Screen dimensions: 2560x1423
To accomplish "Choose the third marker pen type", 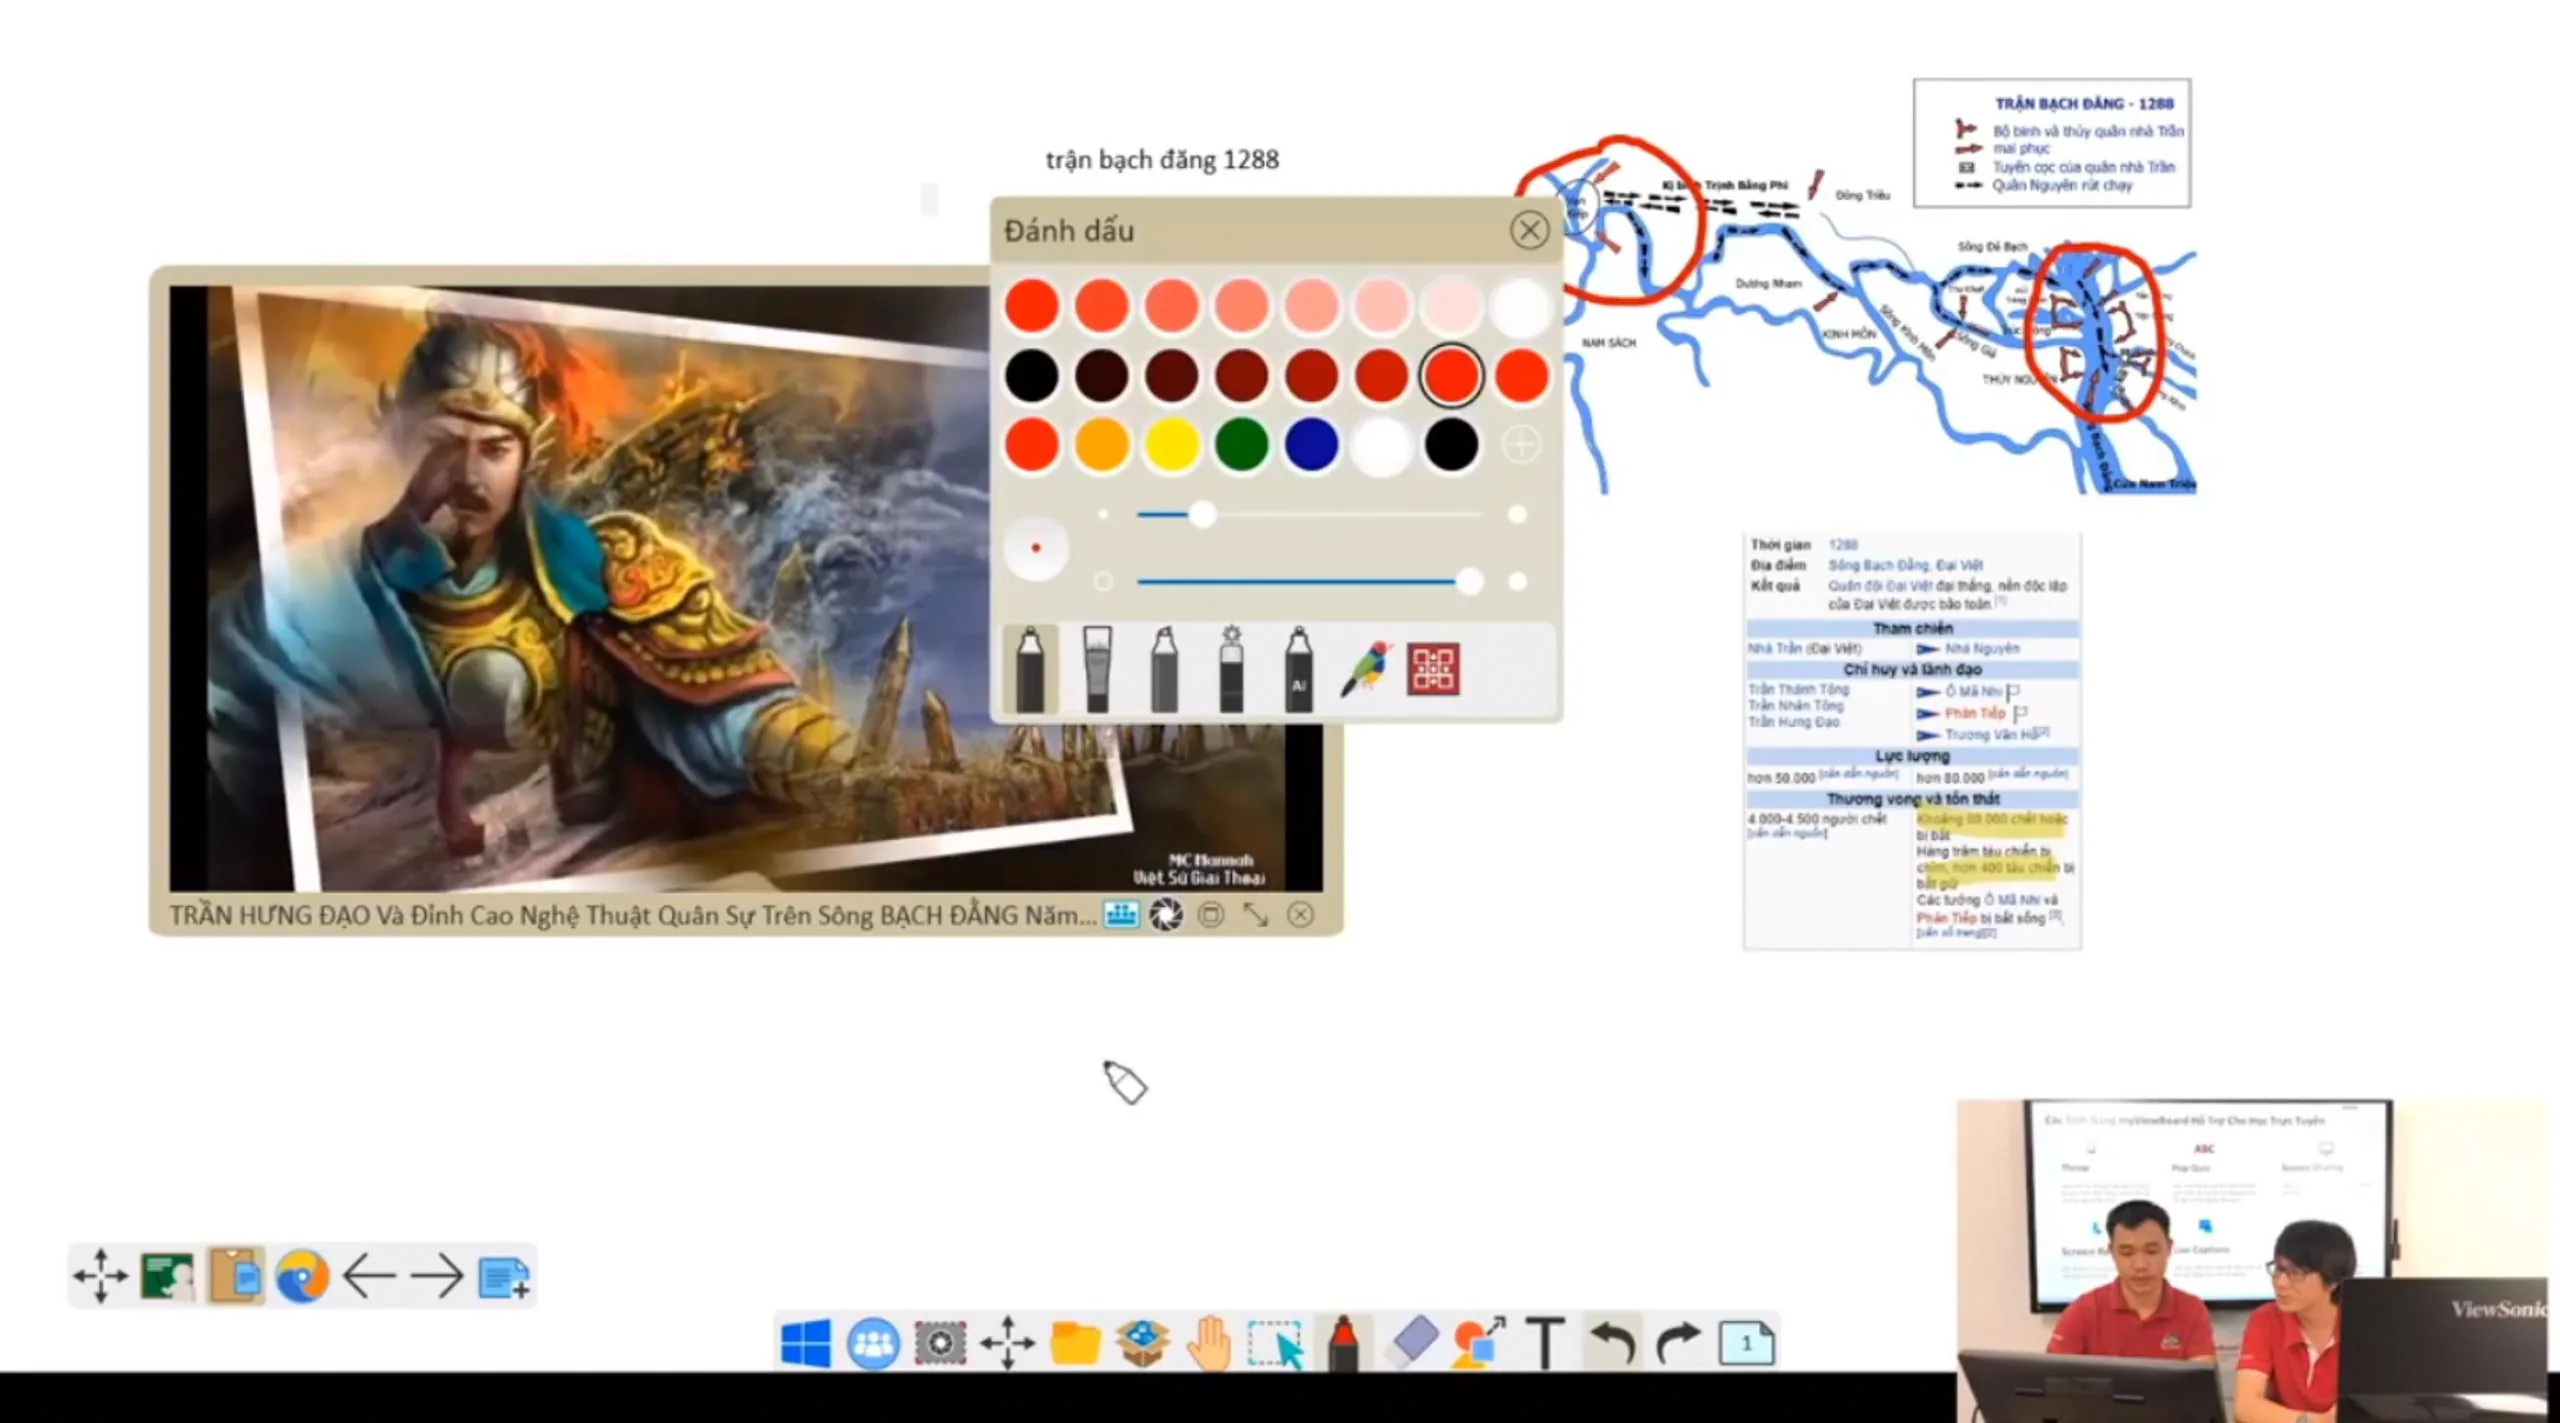I will pos(1164,669).
